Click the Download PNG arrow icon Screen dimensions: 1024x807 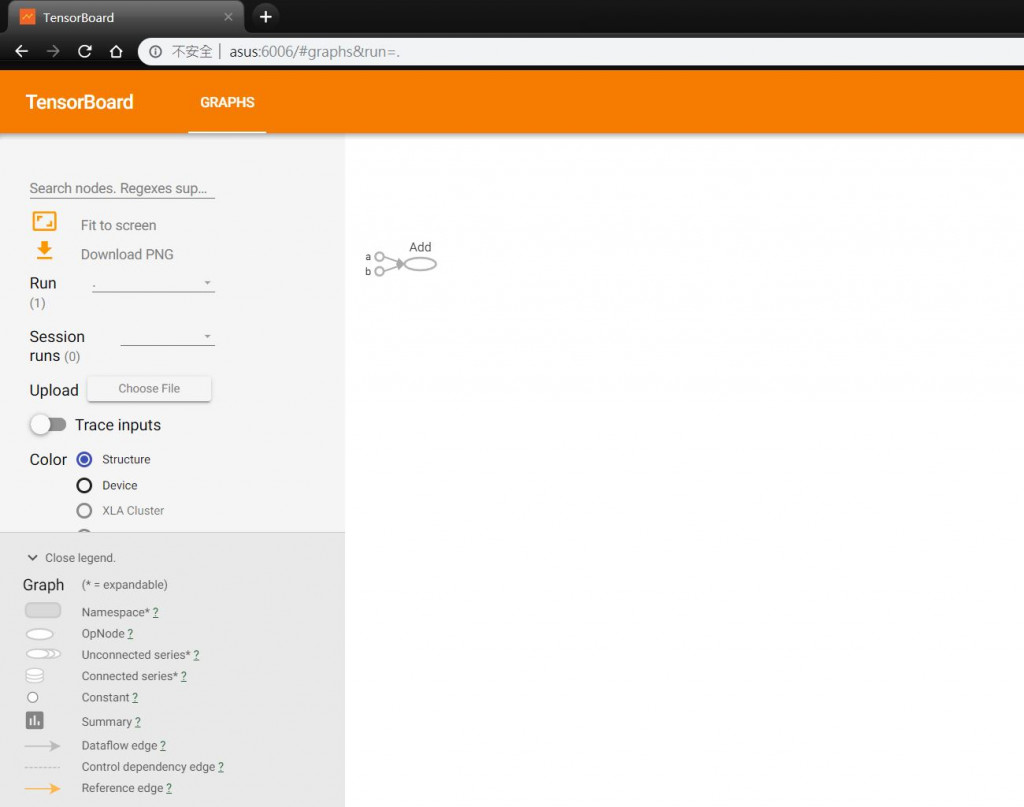click(x=44, y=251)
